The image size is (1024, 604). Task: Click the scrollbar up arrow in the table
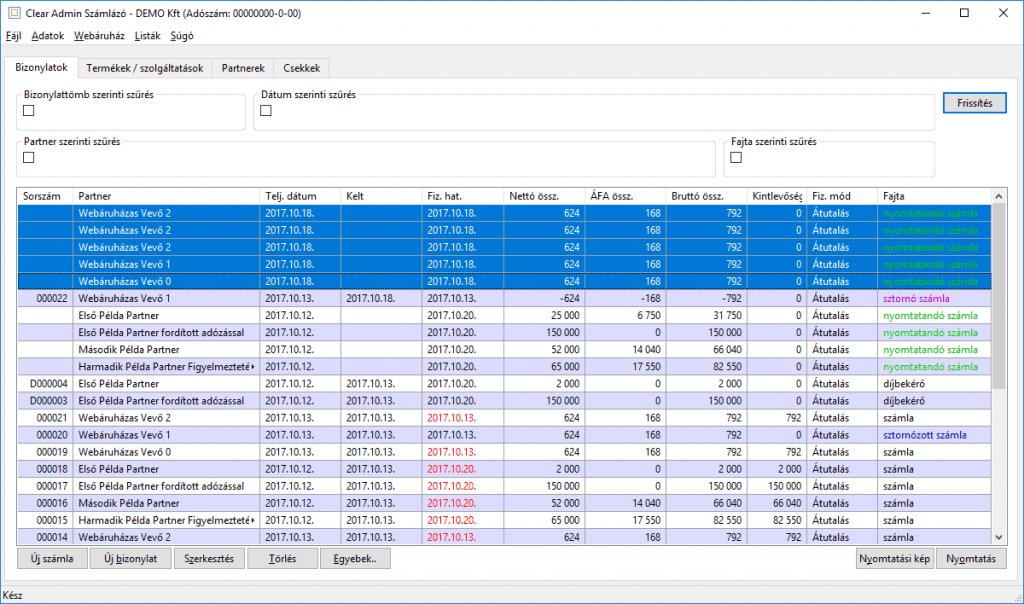coord(999,196)
